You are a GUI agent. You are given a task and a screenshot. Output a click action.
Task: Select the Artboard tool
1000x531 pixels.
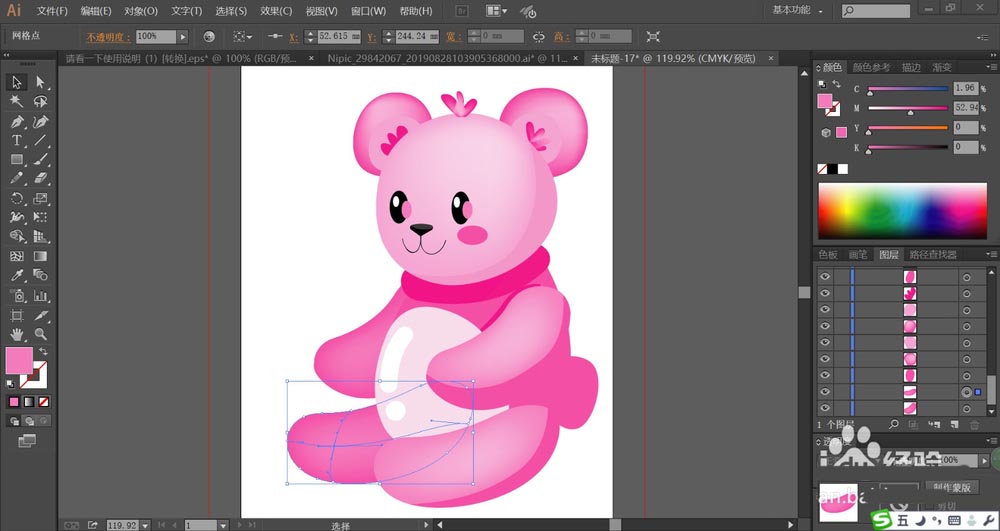(x=17, y=316)
